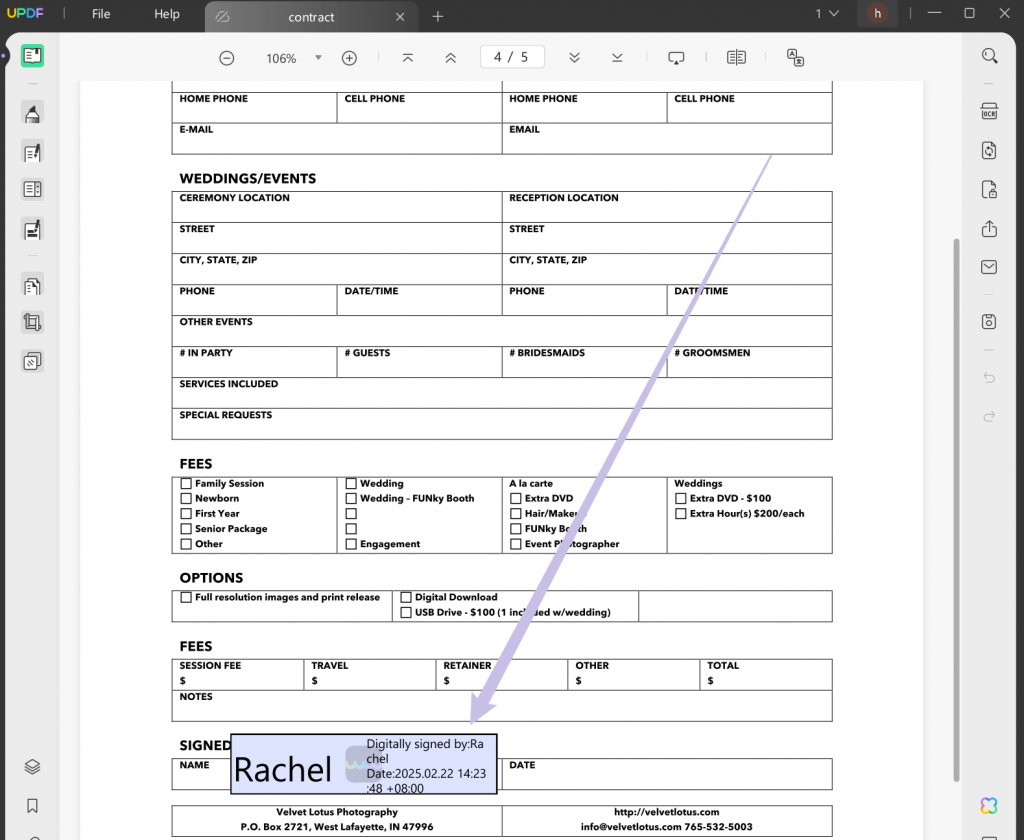Switch to the contract document tab
Screen dimensions: 1024x840
pos(311,17)
